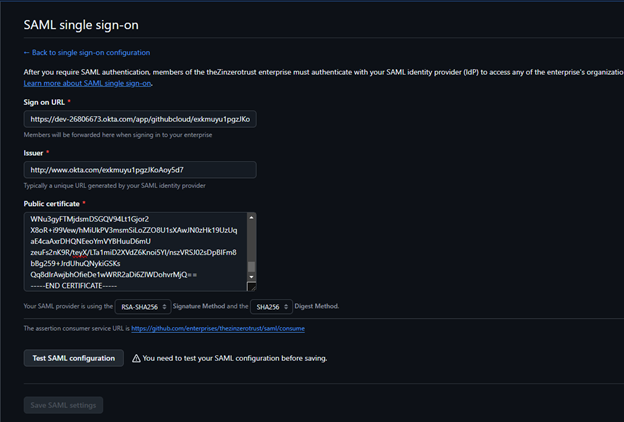The height and width of the screenshot is (422, 624).
Task: Click the 'Sign on URL' field label
Action: (44, 102)
